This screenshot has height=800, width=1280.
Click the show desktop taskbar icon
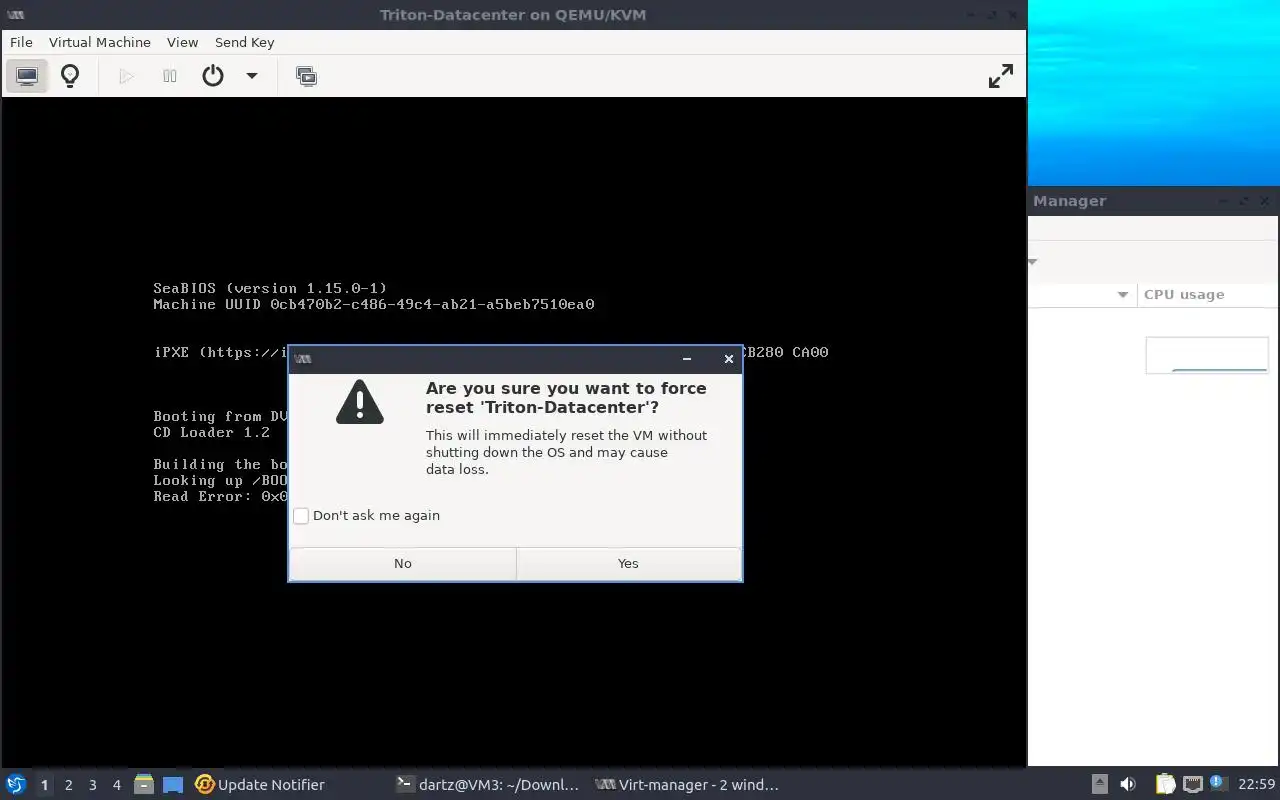(173, 785)
